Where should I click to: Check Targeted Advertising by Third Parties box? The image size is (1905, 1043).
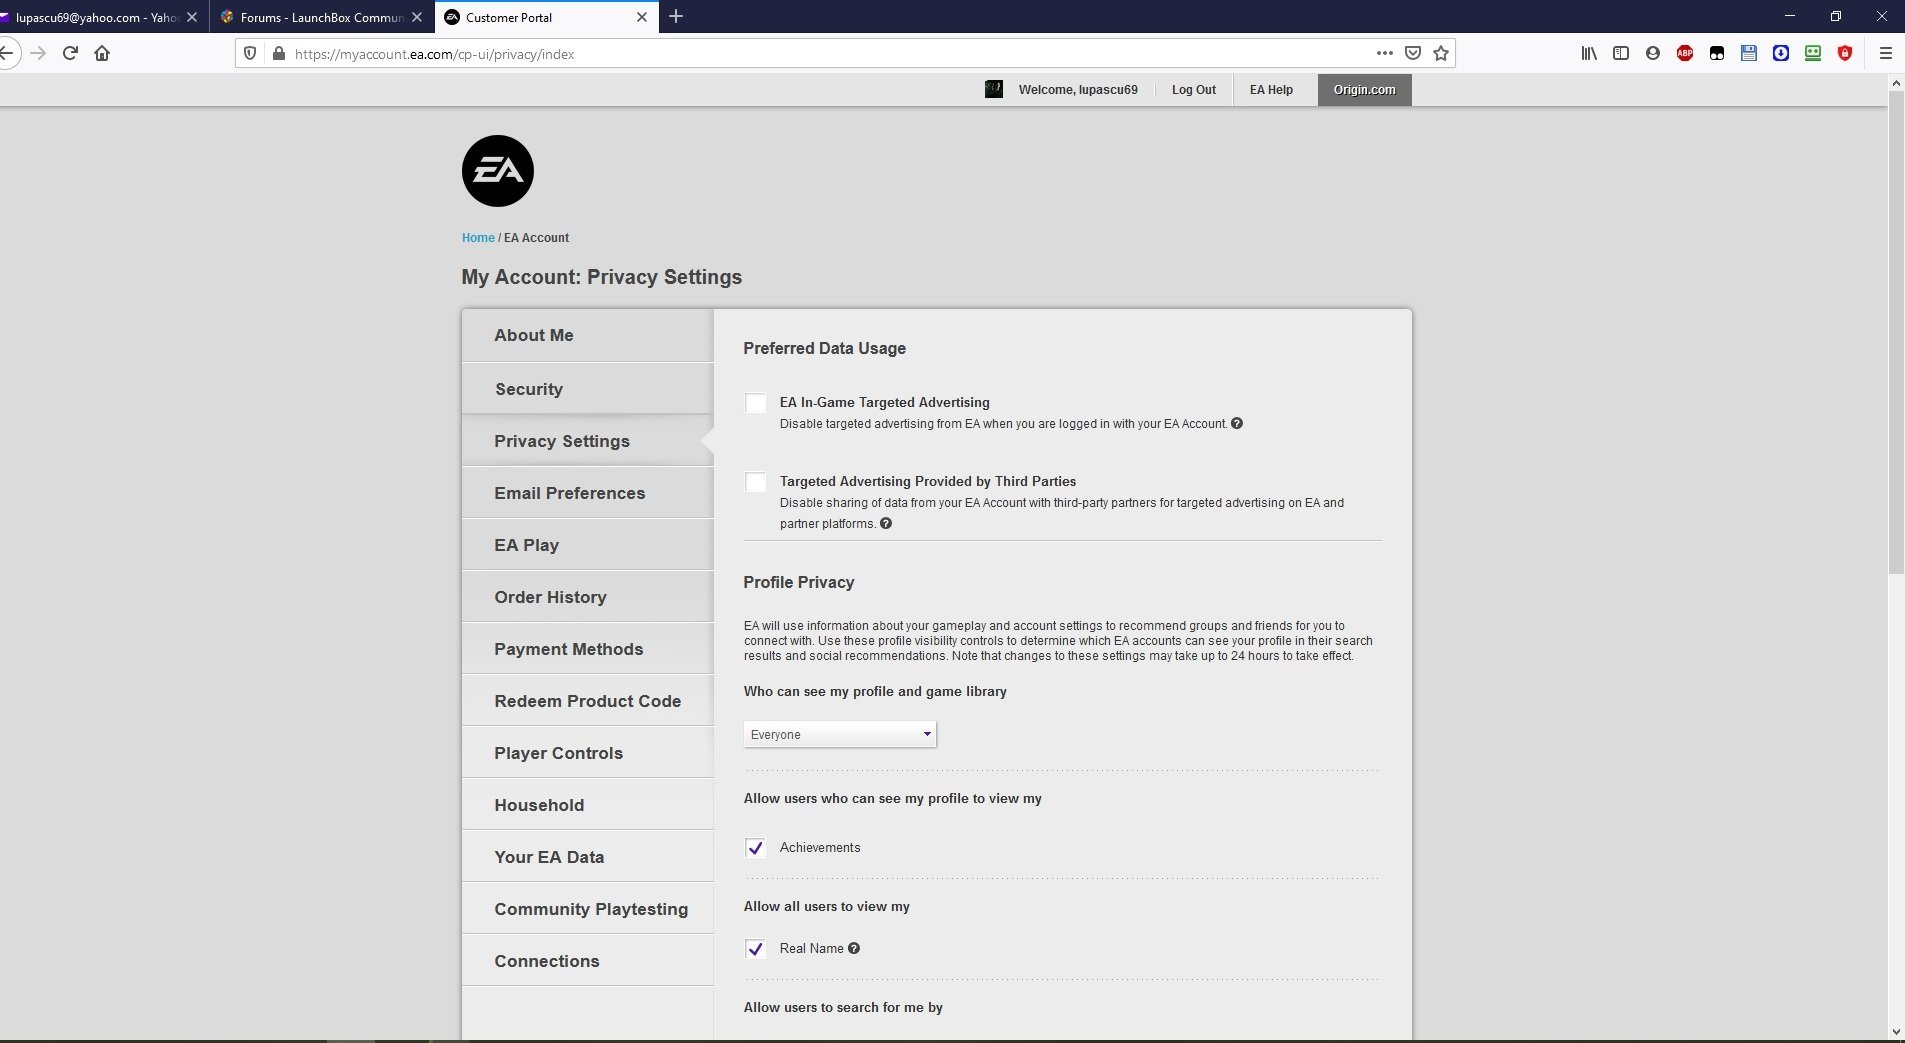[x=756, y=482]
